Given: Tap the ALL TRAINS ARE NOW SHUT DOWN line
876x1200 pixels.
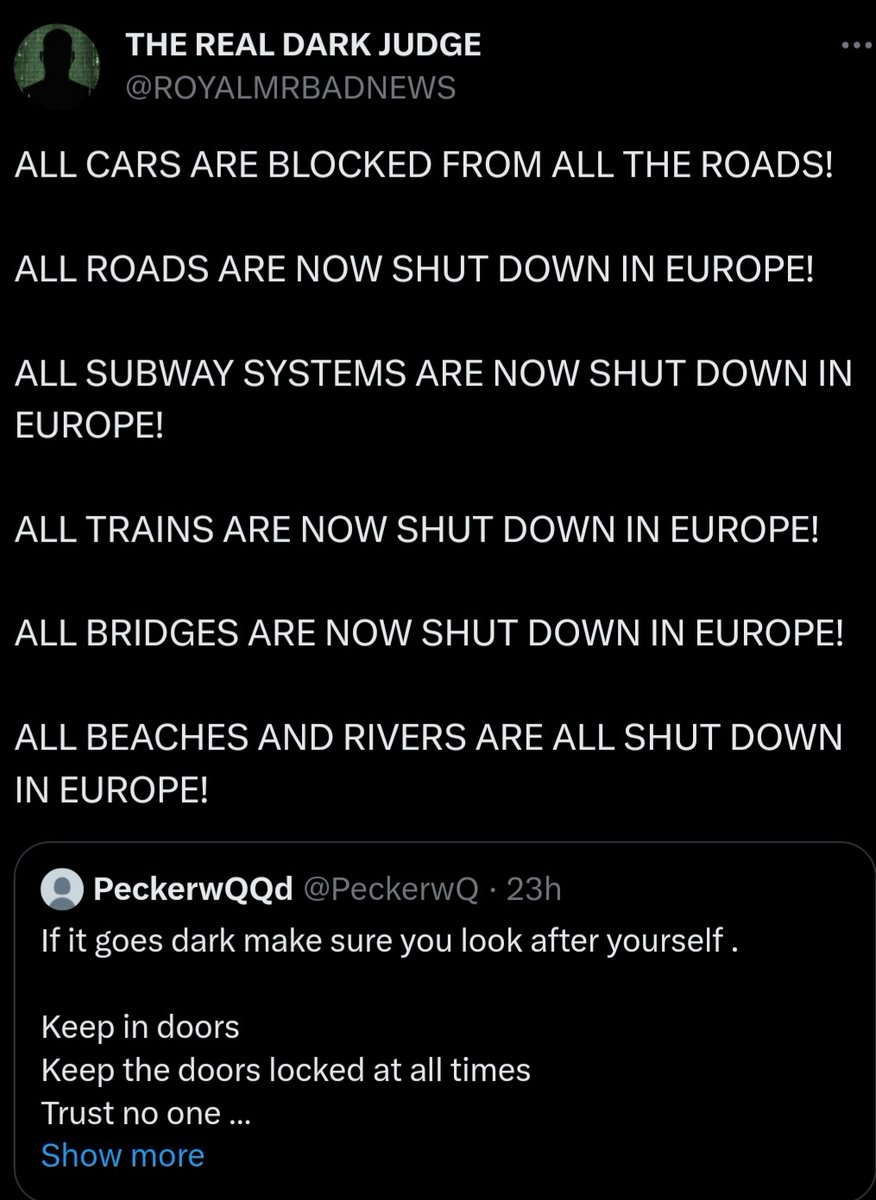Looking at the screenshot, I should (418, 528).
